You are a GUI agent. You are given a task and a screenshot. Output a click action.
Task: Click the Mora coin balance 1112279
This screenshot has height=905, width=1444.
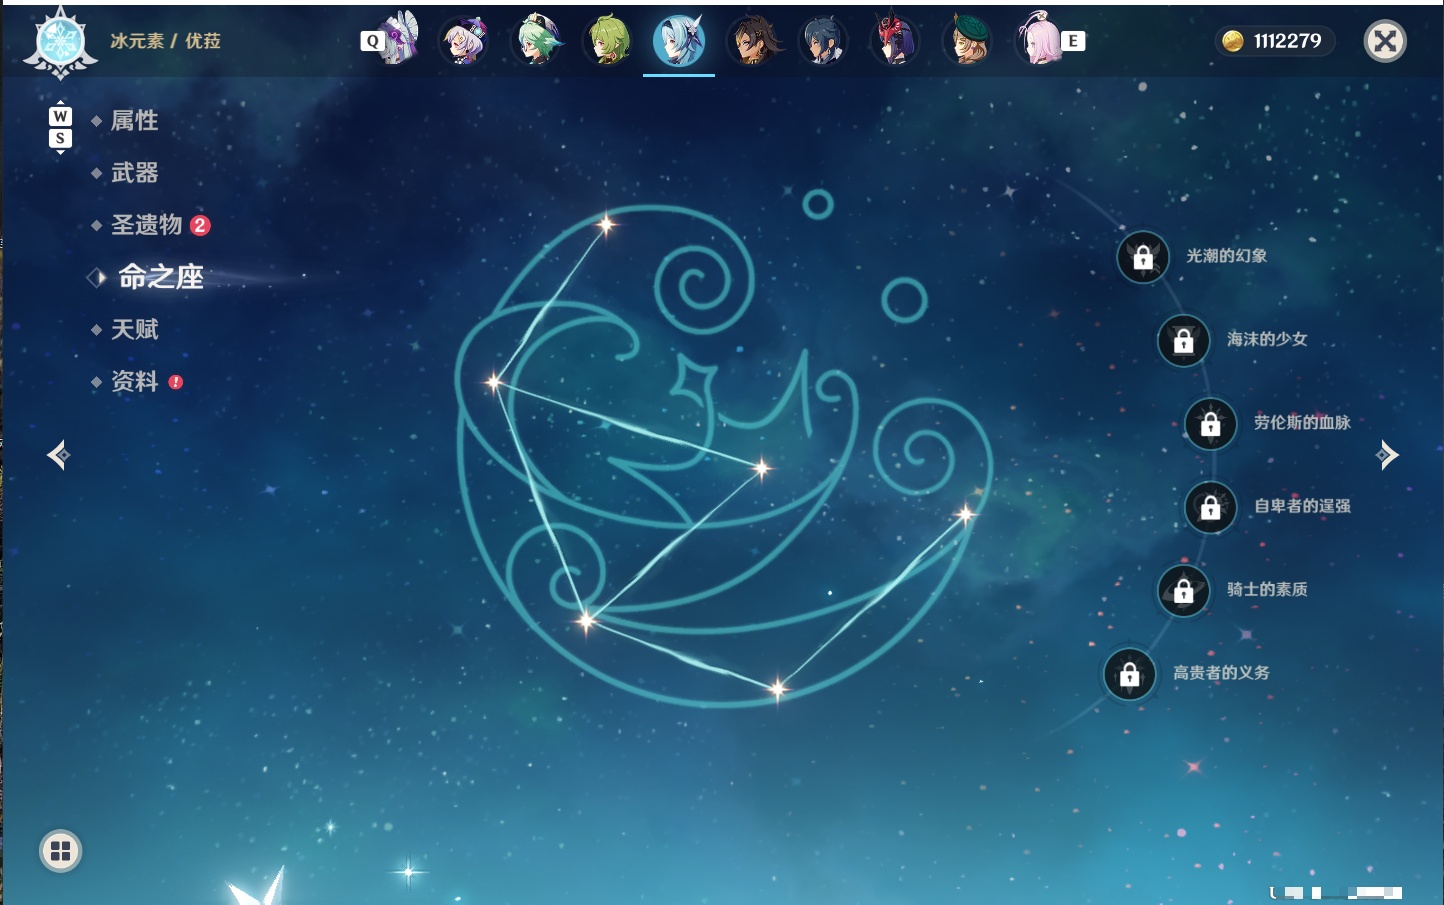click(1275, 41)
